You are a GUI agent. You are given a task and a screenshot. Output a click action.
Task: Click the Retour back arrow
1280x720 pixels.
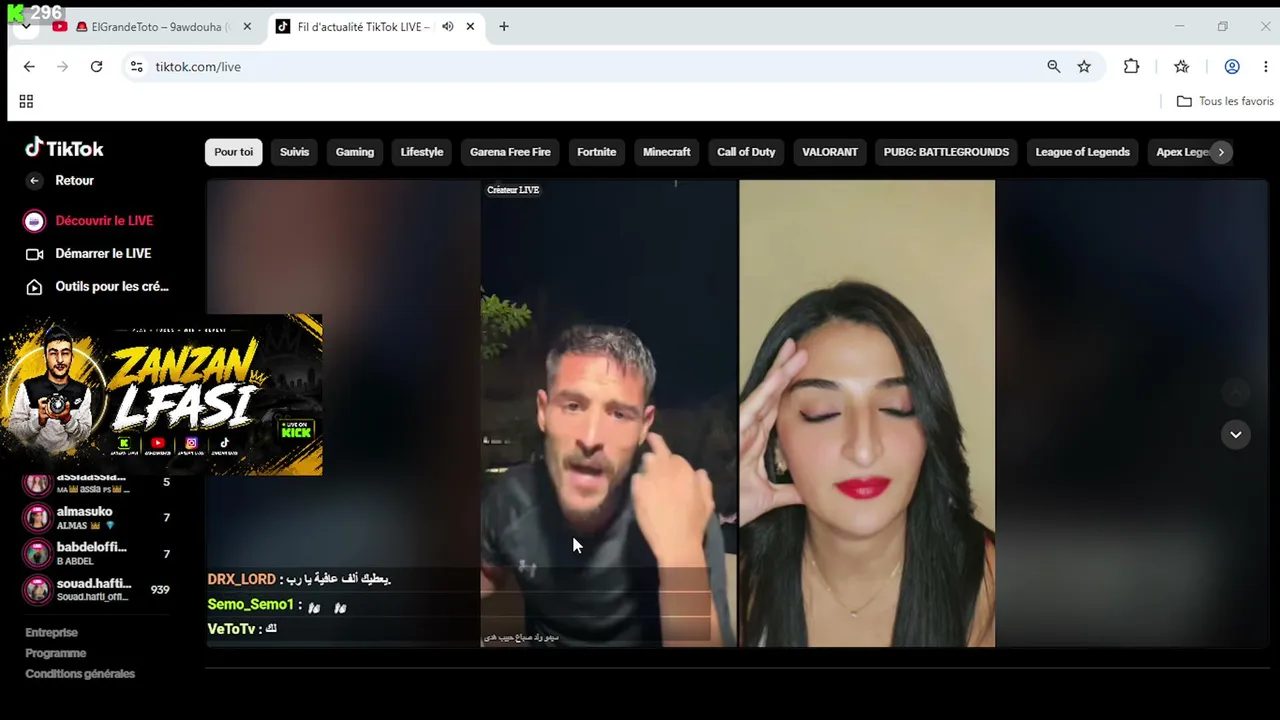coord(35,181)
